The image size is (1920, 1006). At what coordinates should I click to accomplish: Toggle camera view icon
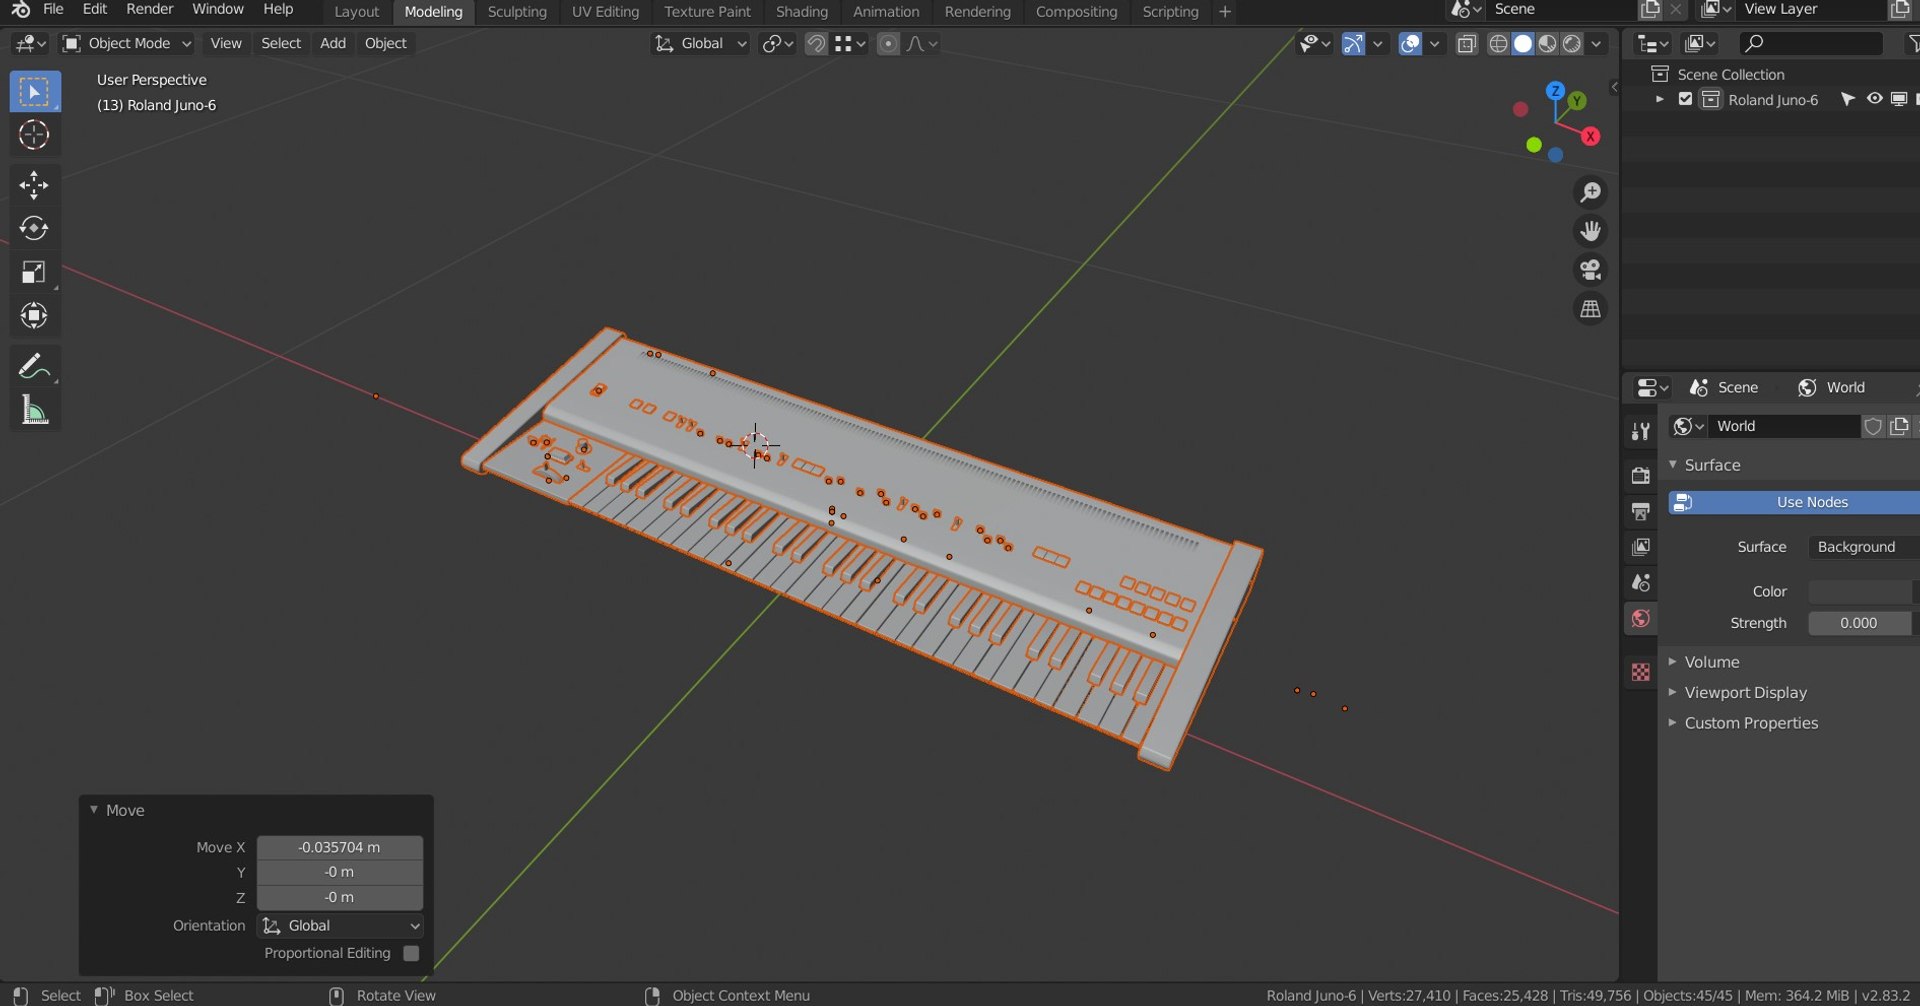(x=1590, y=270)
